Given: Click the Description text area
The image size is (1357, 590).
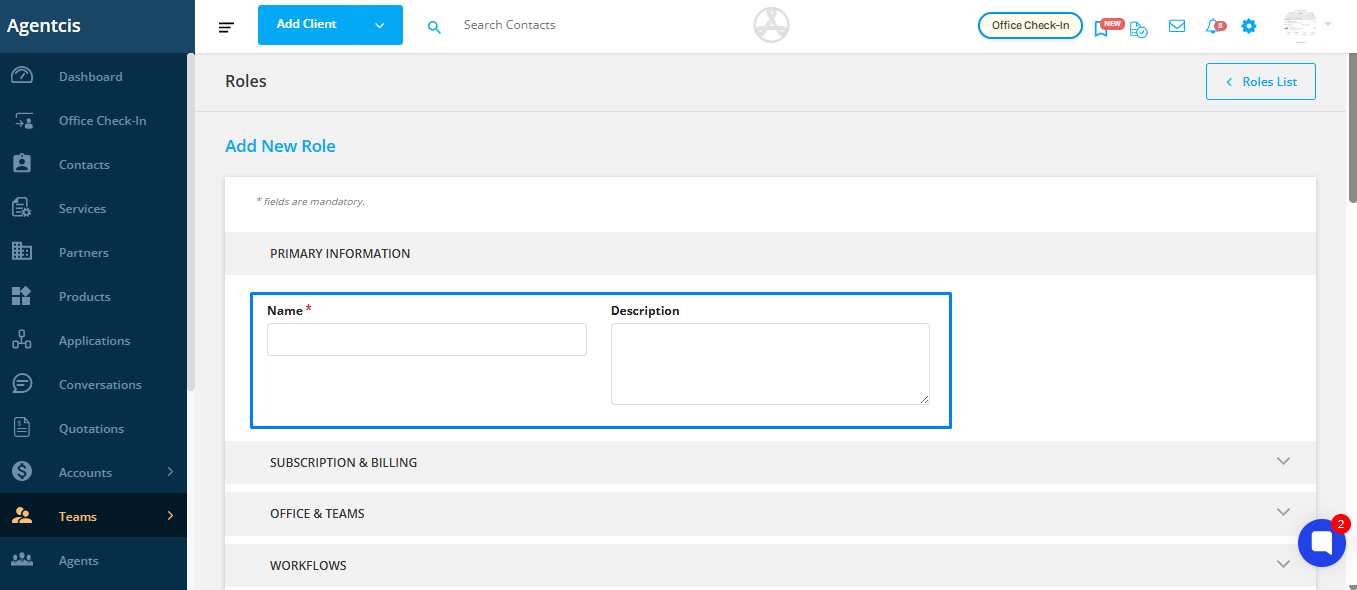Looking at the screenshot, I should [x=770, y=364].
